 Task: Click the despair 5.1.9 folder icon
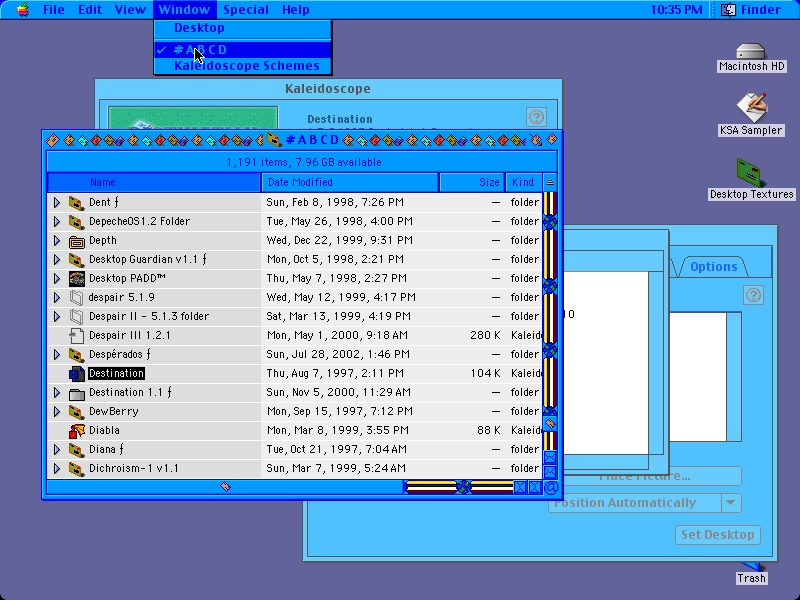[77, 297]
